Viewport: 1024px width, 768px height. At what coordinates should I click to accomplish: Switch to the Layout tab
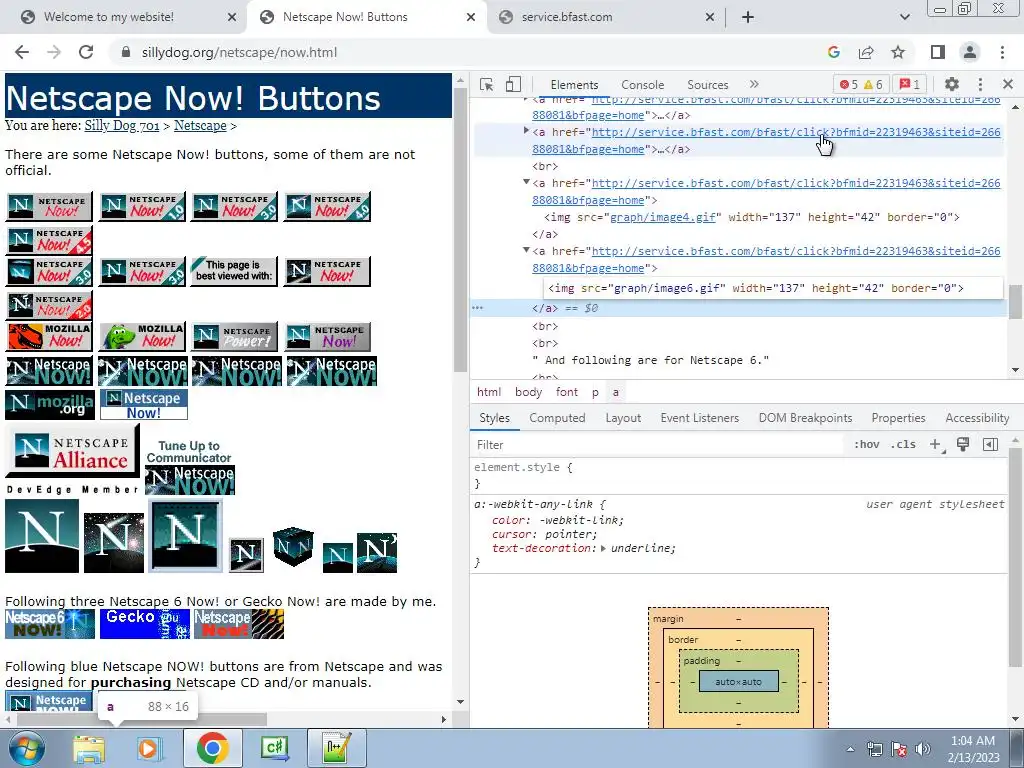point(623,418)
